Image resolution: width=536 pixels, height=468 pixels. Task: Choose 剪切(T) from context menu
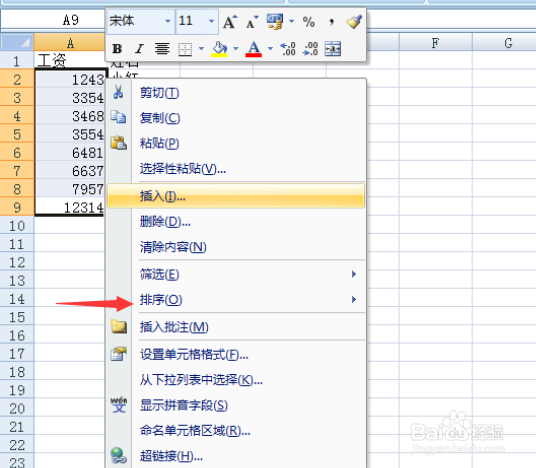click(236, 93)
